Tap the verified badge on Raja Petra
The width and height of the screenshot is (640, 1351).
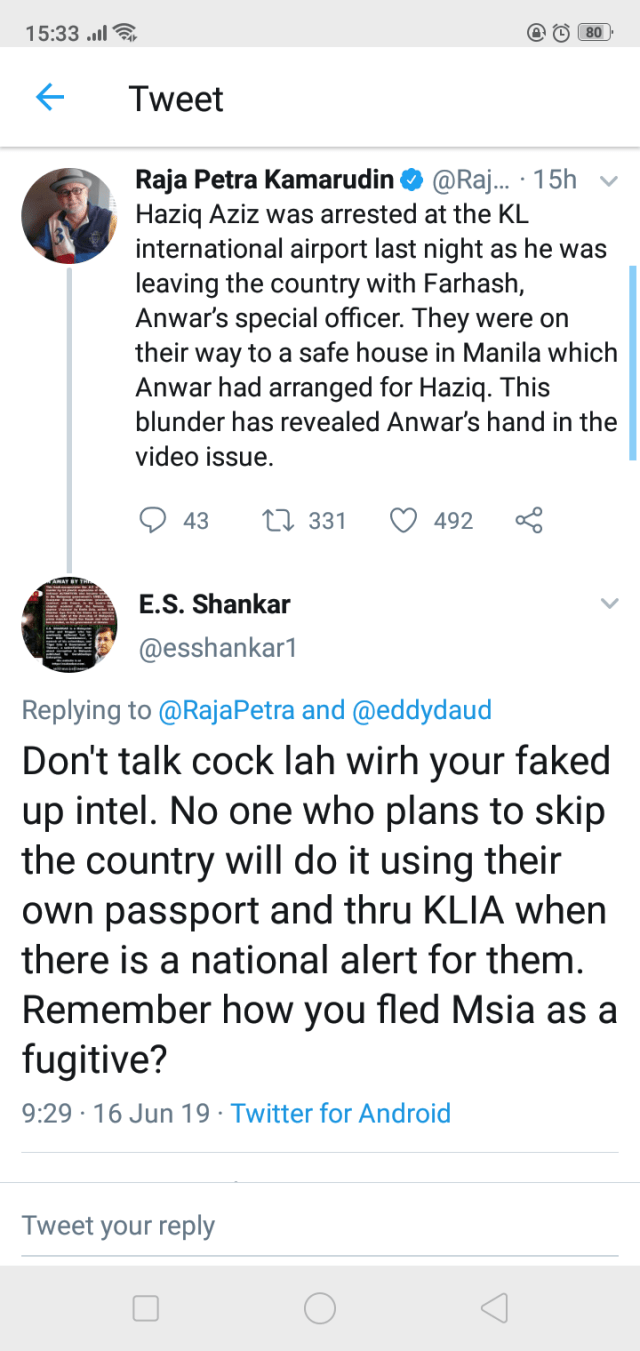[x=412, y=180]
